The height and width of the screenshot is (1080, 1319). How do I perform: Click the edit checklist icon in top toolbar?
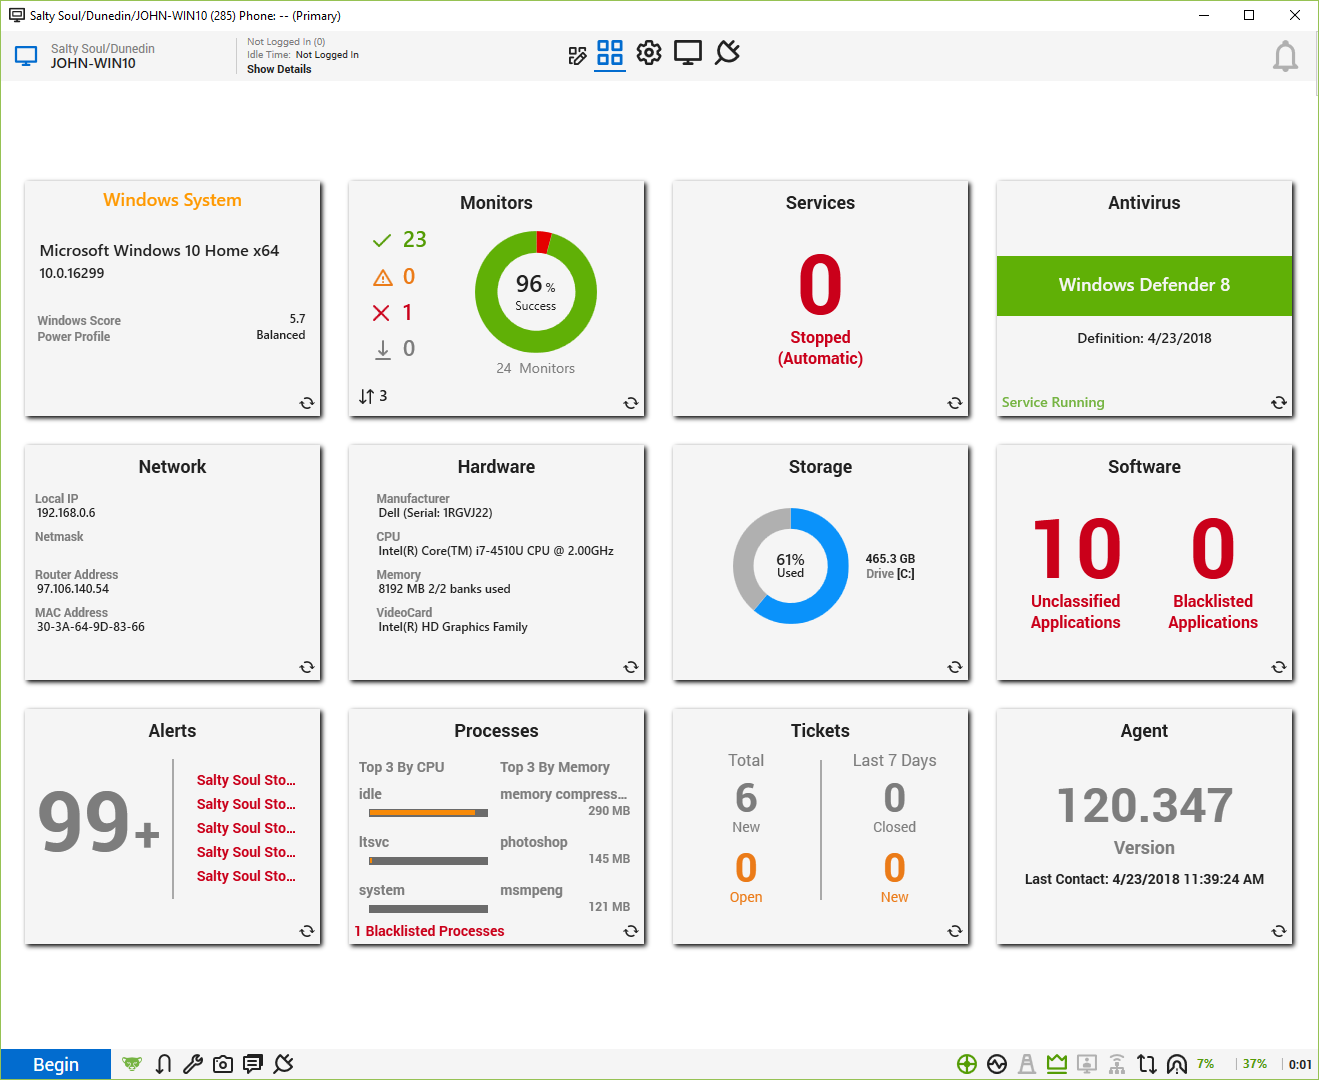(x=577, y=56)
